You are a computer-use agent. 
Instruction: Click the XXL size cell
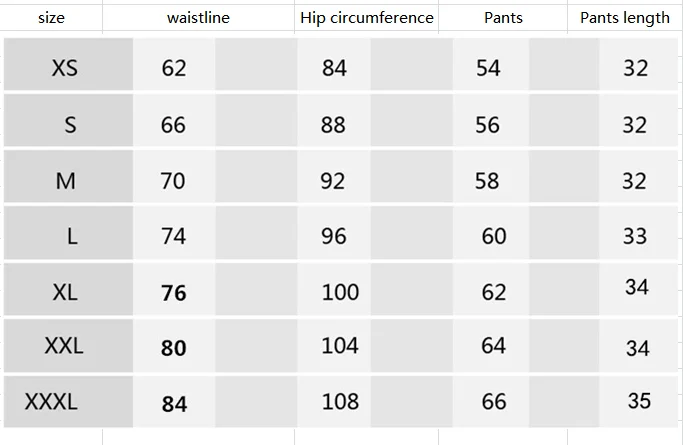68,346
